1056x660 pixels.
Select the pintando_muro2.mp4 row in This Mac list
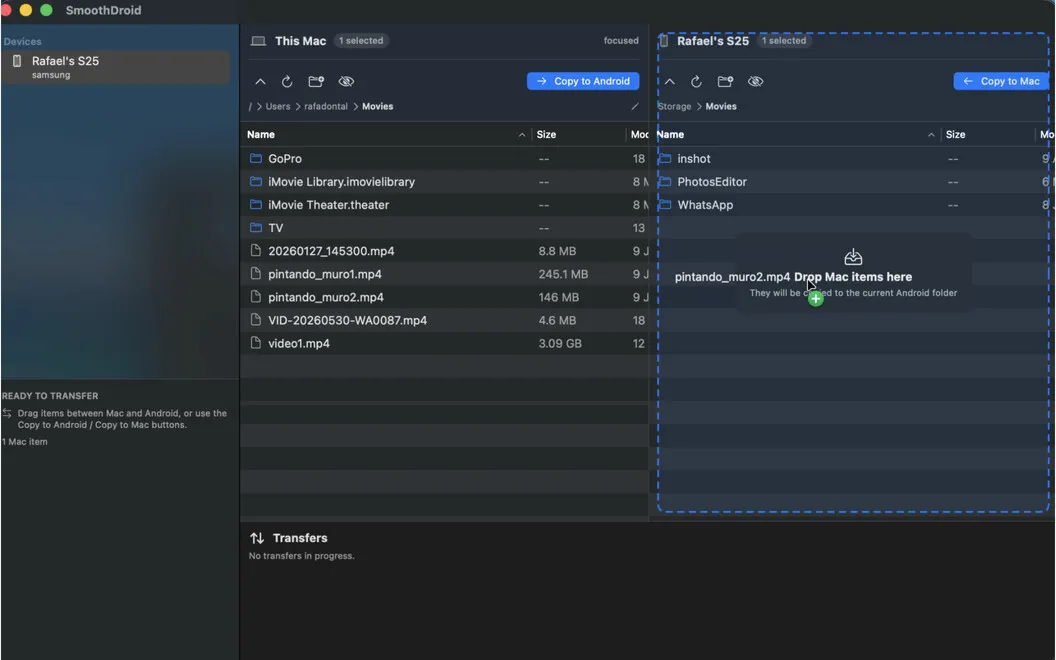coord(444,297)
